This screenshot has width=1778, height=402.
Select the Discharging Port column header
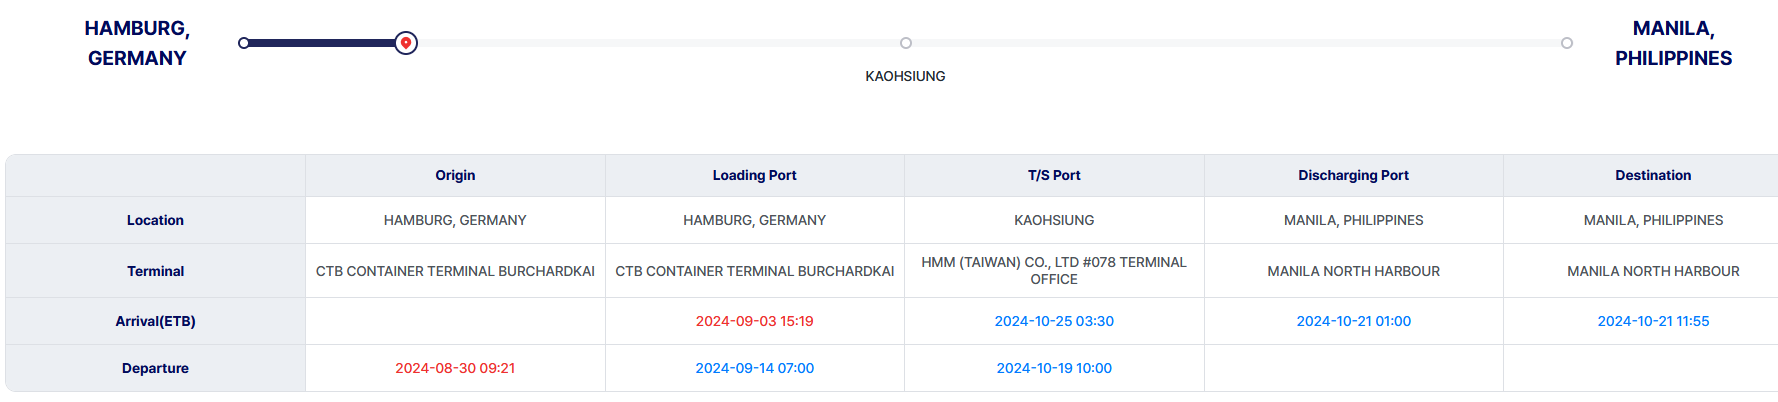(1354, 175)
